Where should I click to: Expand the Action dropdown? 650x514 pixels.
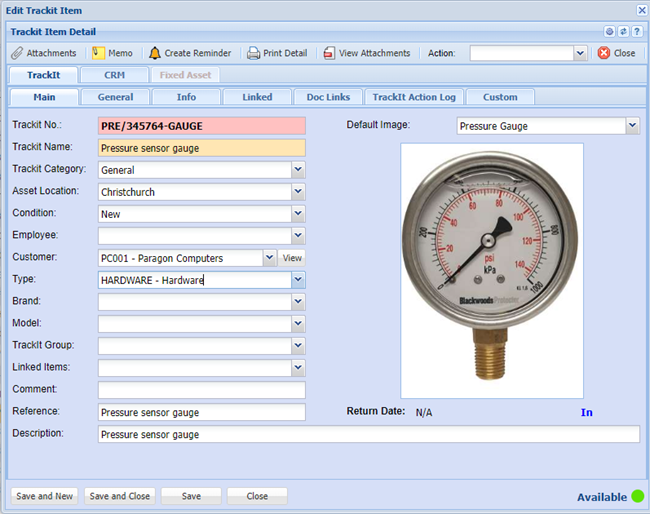[580, 53]
